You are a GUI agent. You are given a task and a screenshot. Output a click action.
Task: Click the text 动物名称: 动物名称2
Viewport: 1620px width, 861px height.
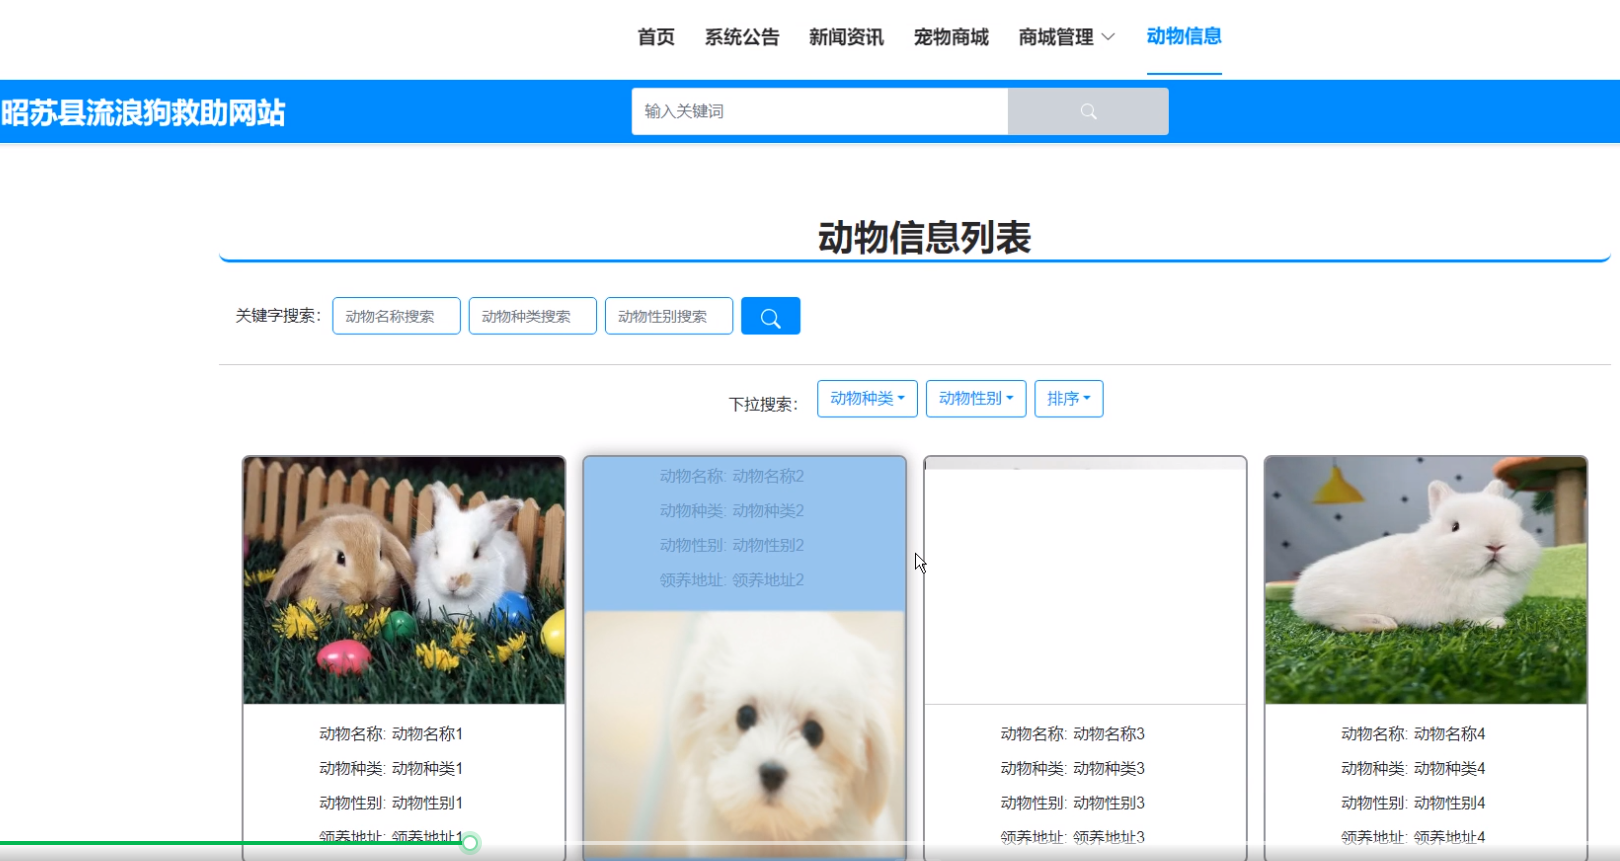(732, 476)
